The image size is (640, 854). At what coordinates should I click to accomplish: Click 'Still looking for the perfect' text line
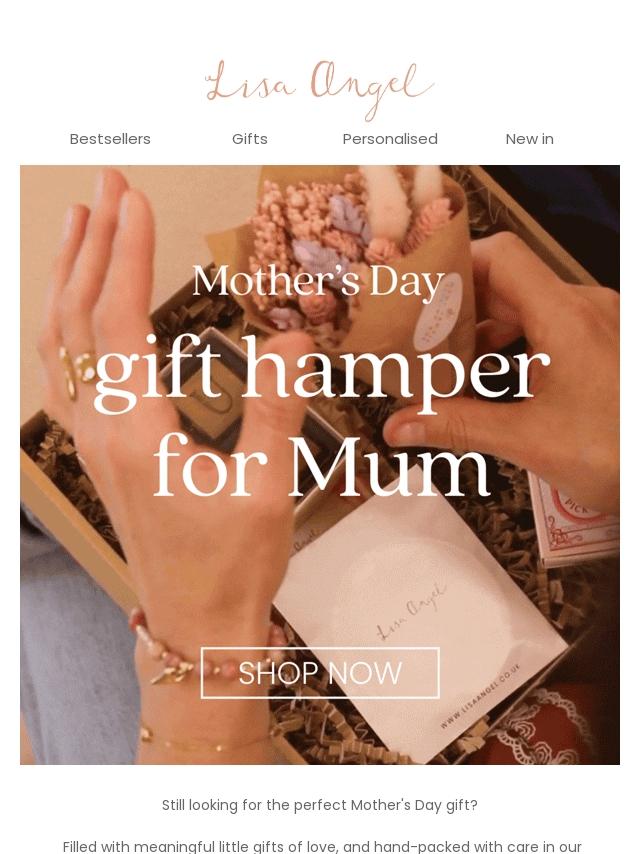pyautogui.click(x=320, y=805)
